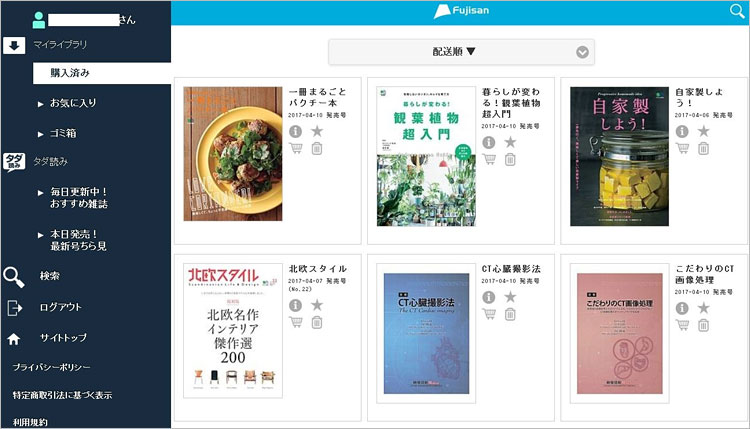
Task: Open マイライブラリ section
Action: [x=60, y=44]
